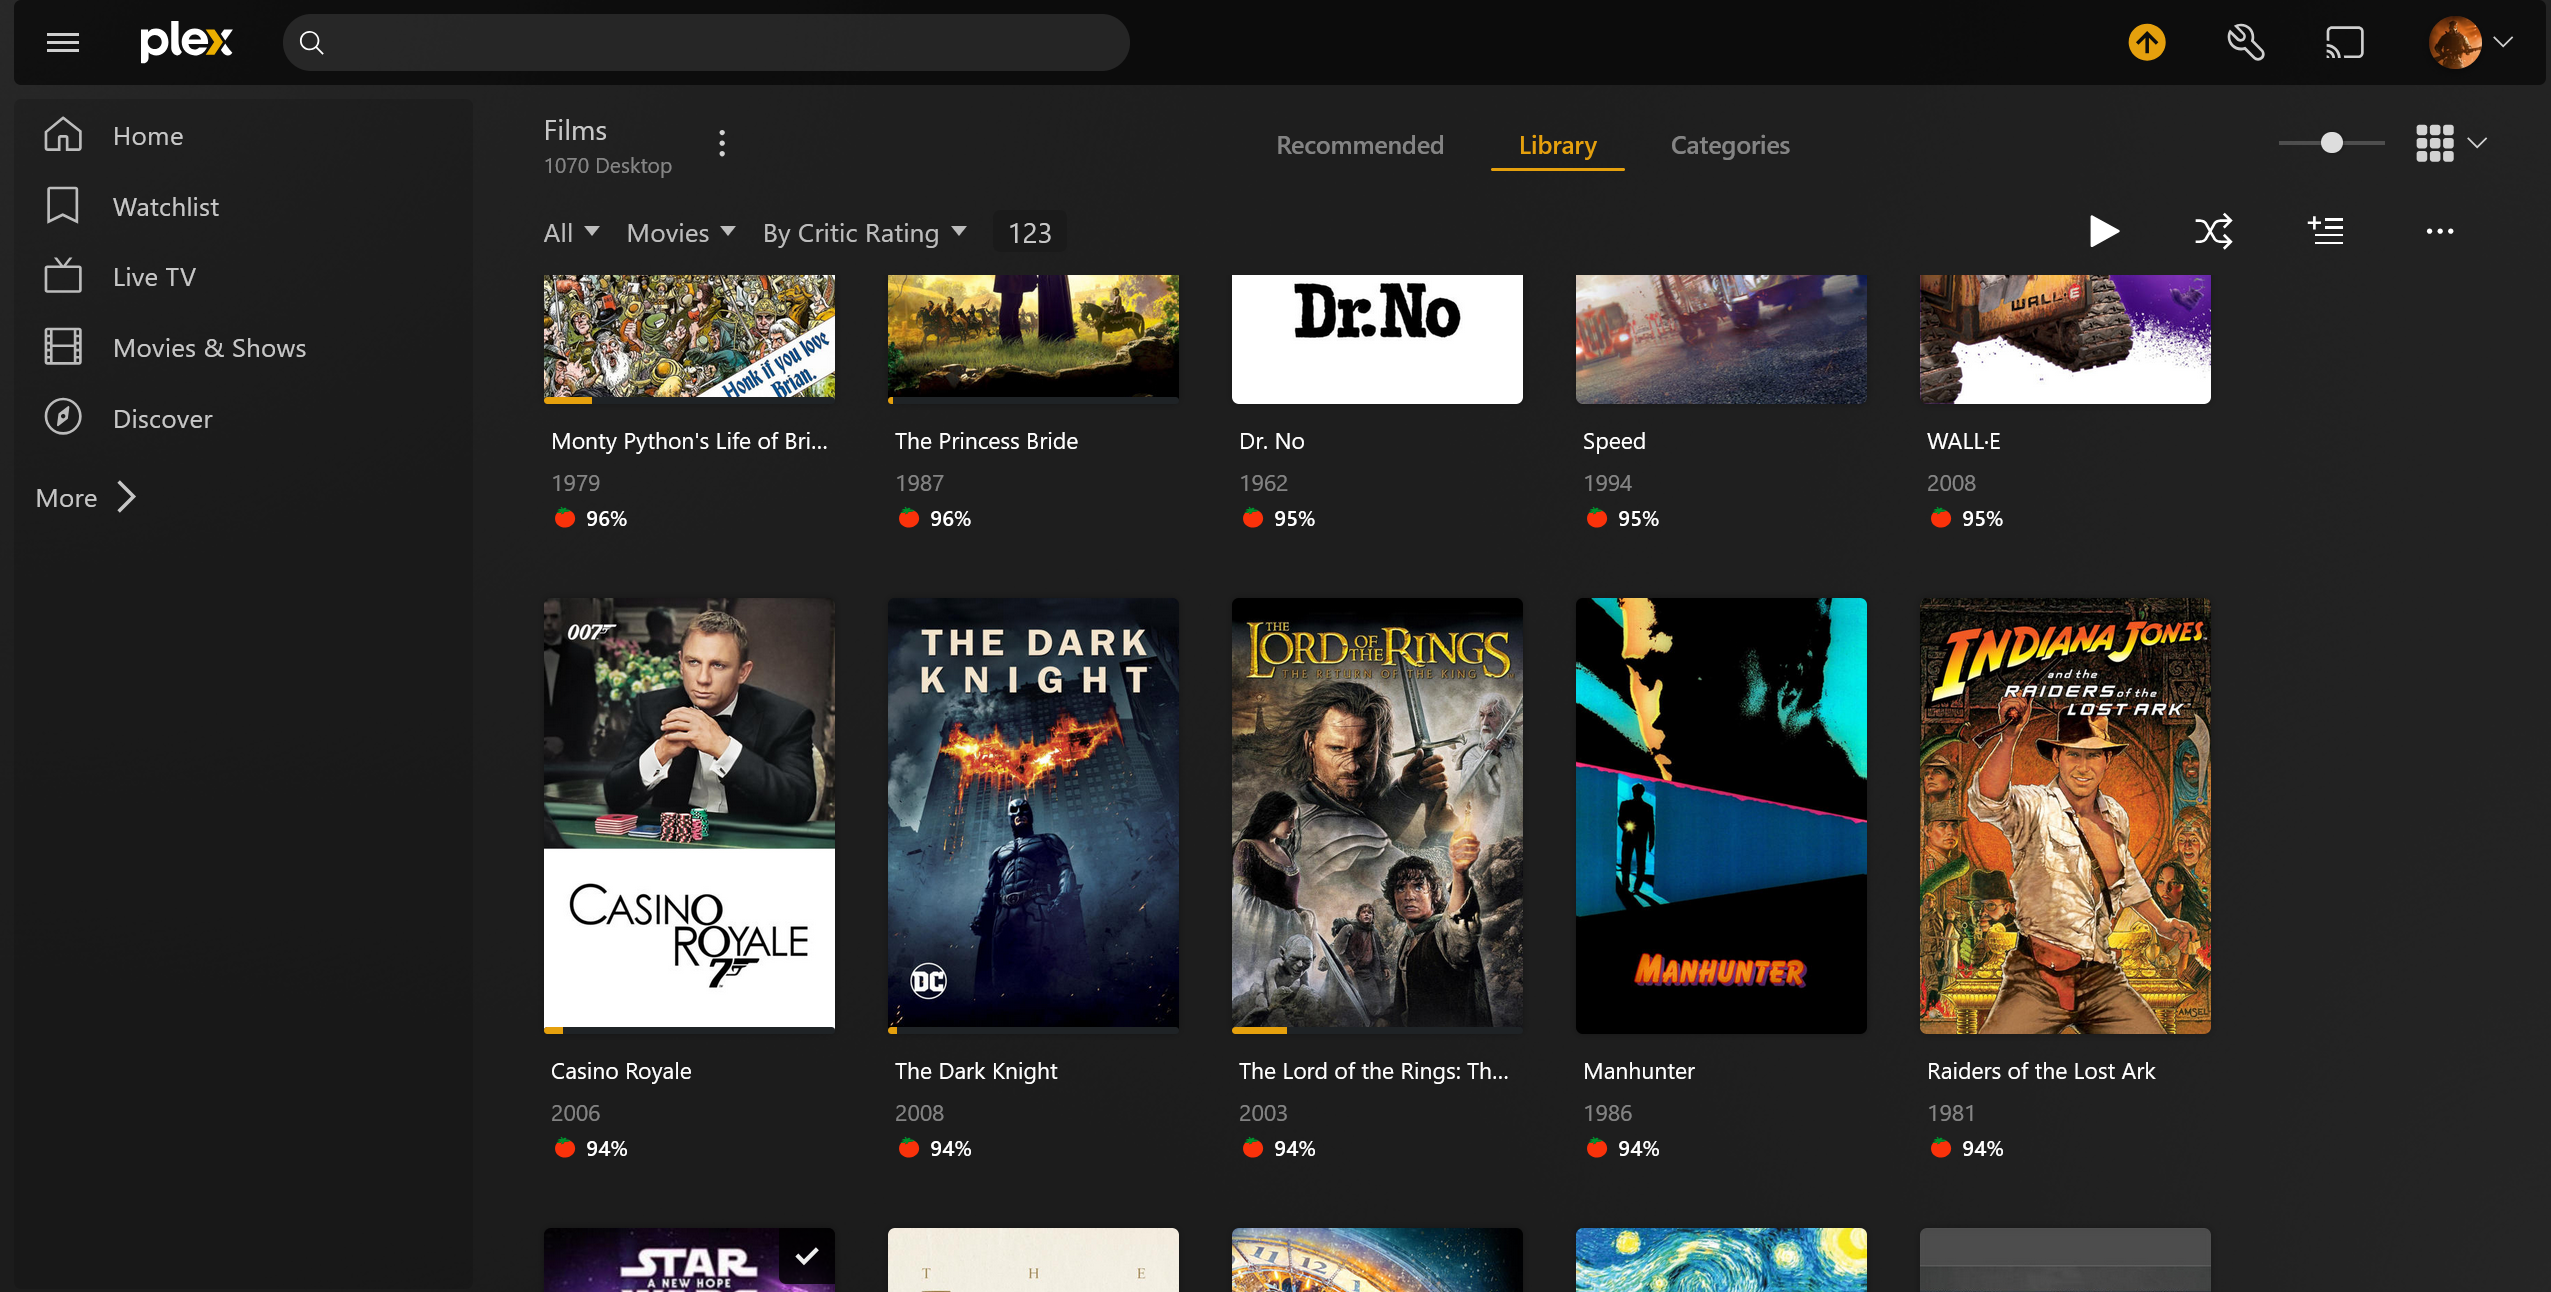Open the hamburger sidebar menu
The image size is (2551, 1292).
62,42
